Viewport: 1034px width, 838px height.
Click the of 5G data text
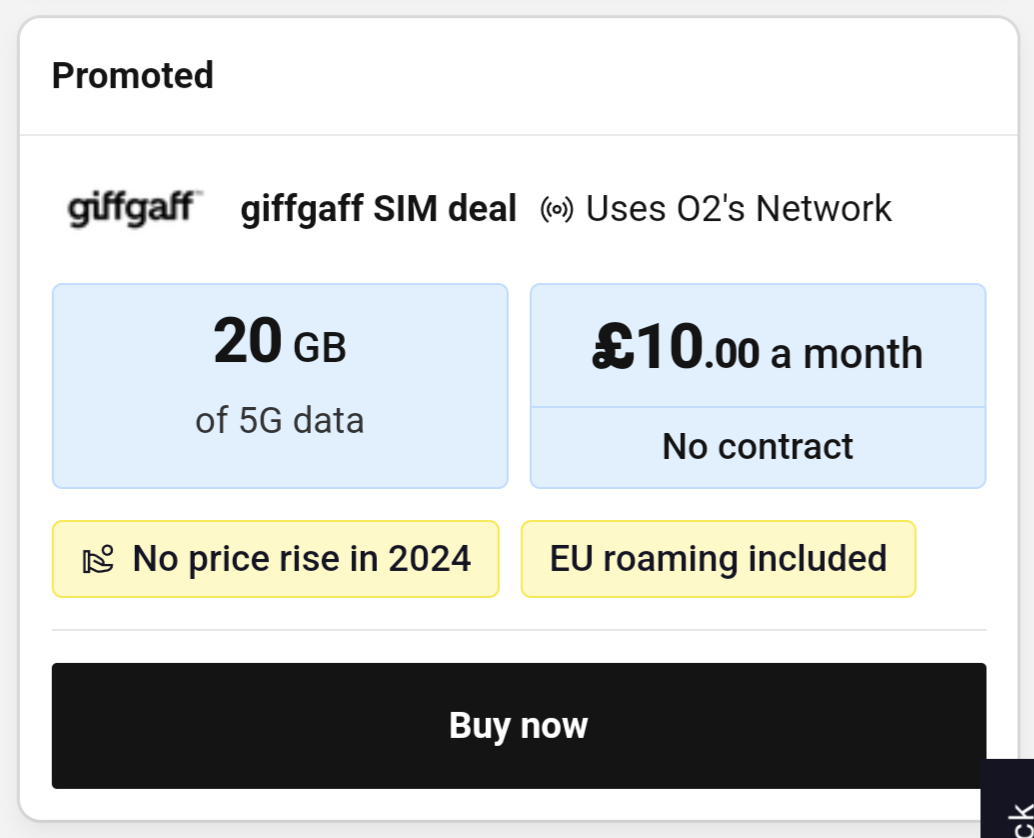[x=279, y=420]
